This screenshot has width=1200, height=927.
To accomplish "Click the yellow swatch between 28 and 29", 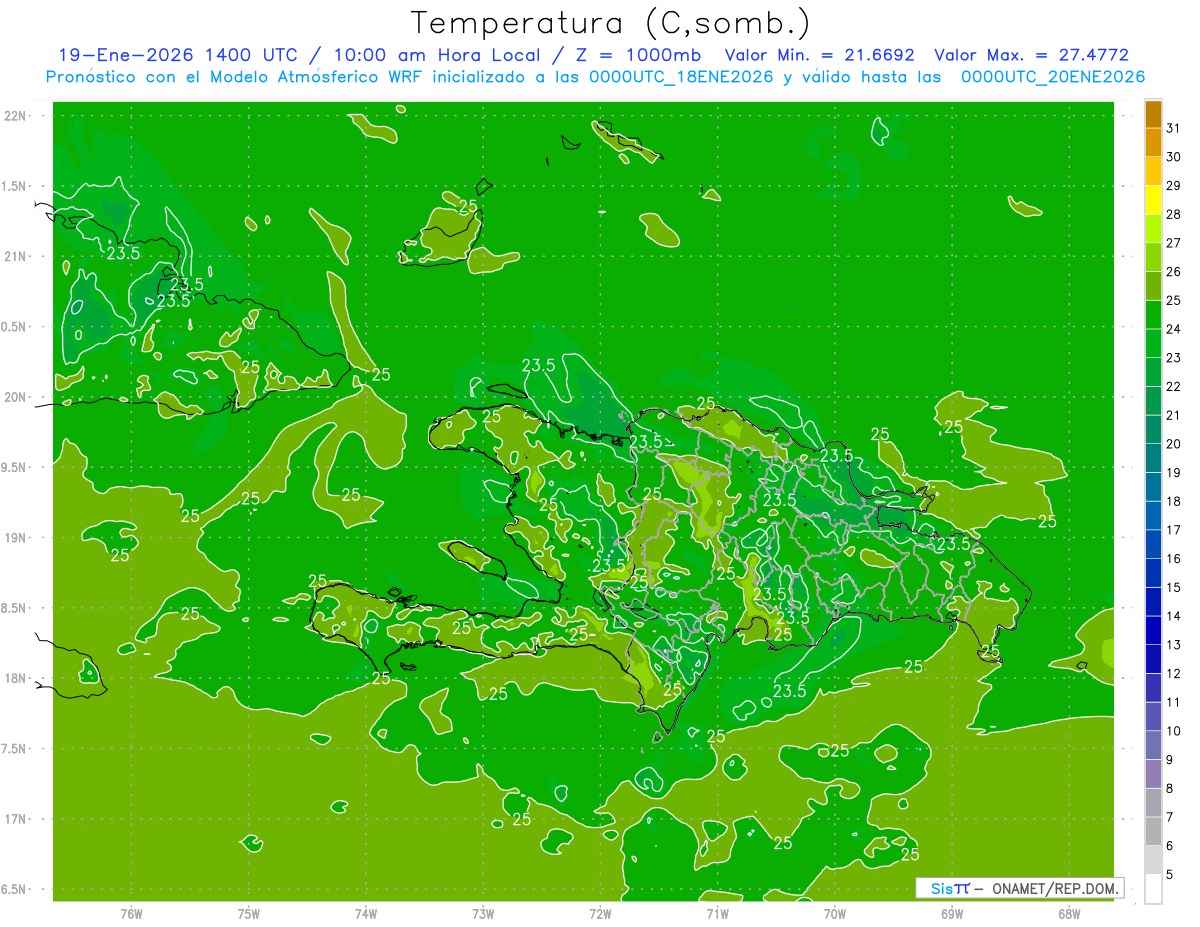I will [1153, 200].
